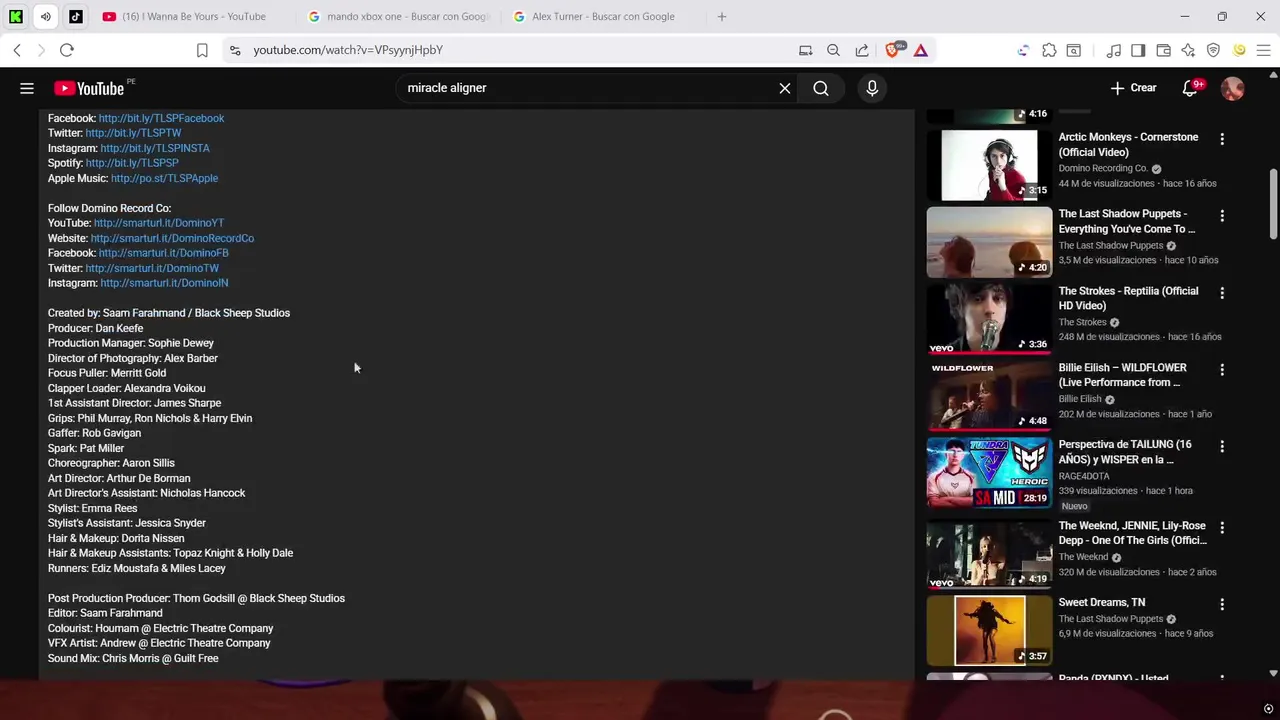This screenshot has width=1280, height=720.
Task: Switch to the pinned Kick tab
Action: coord(16,16)
